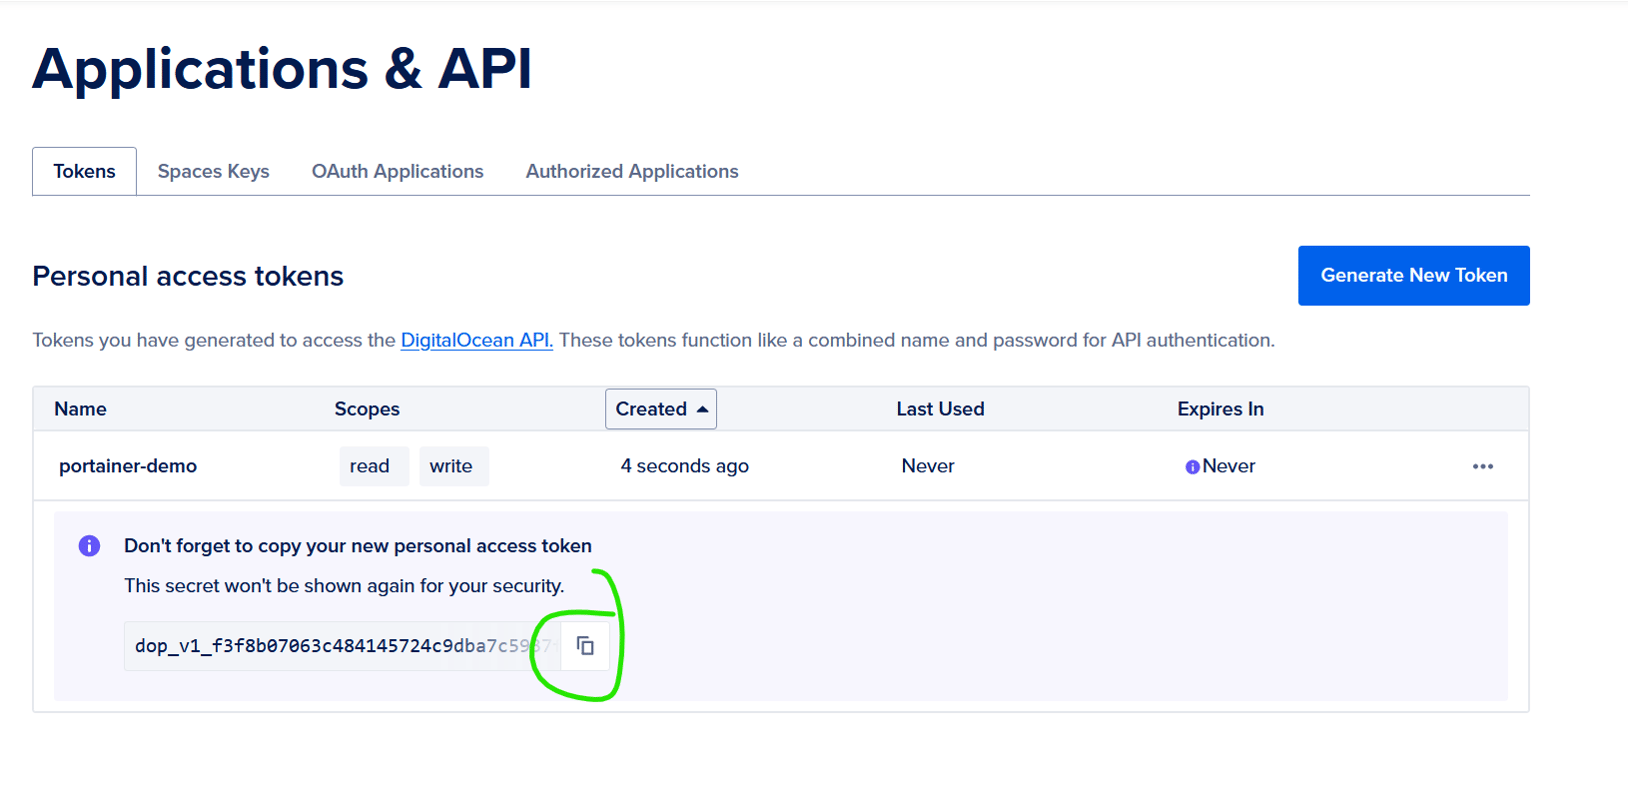This screenshot has width=1628, height=806.
Task: Switch to the Tokens tab
Action: pyautogui.click(x=84, y=171)
